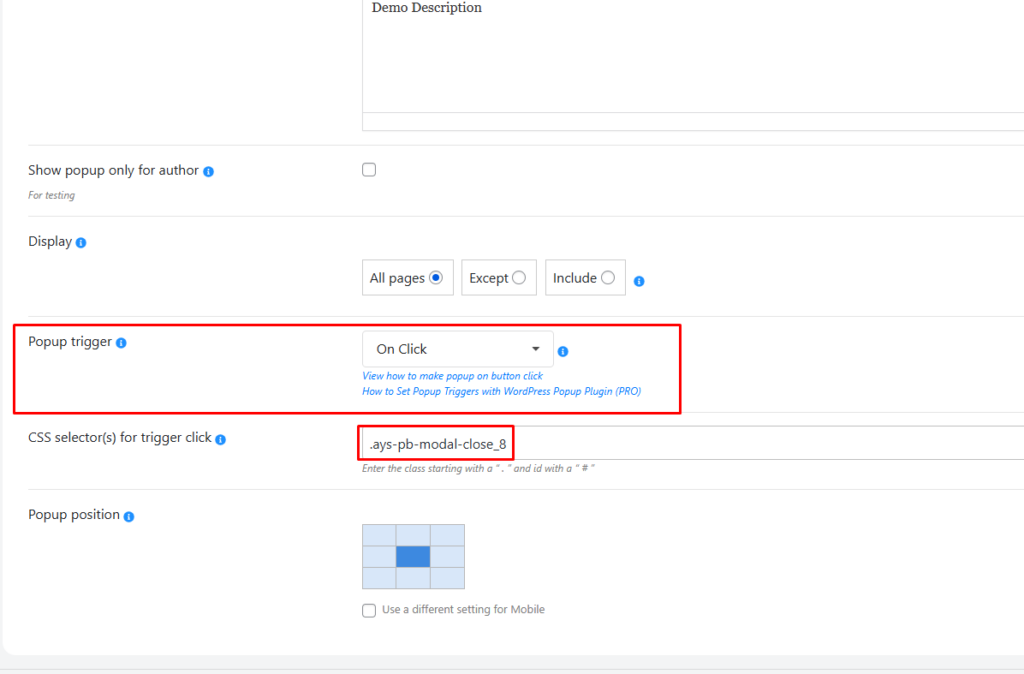Click info icon after the Include option
This screenshot has height=674, width=1024.
(x=639, y=281)
